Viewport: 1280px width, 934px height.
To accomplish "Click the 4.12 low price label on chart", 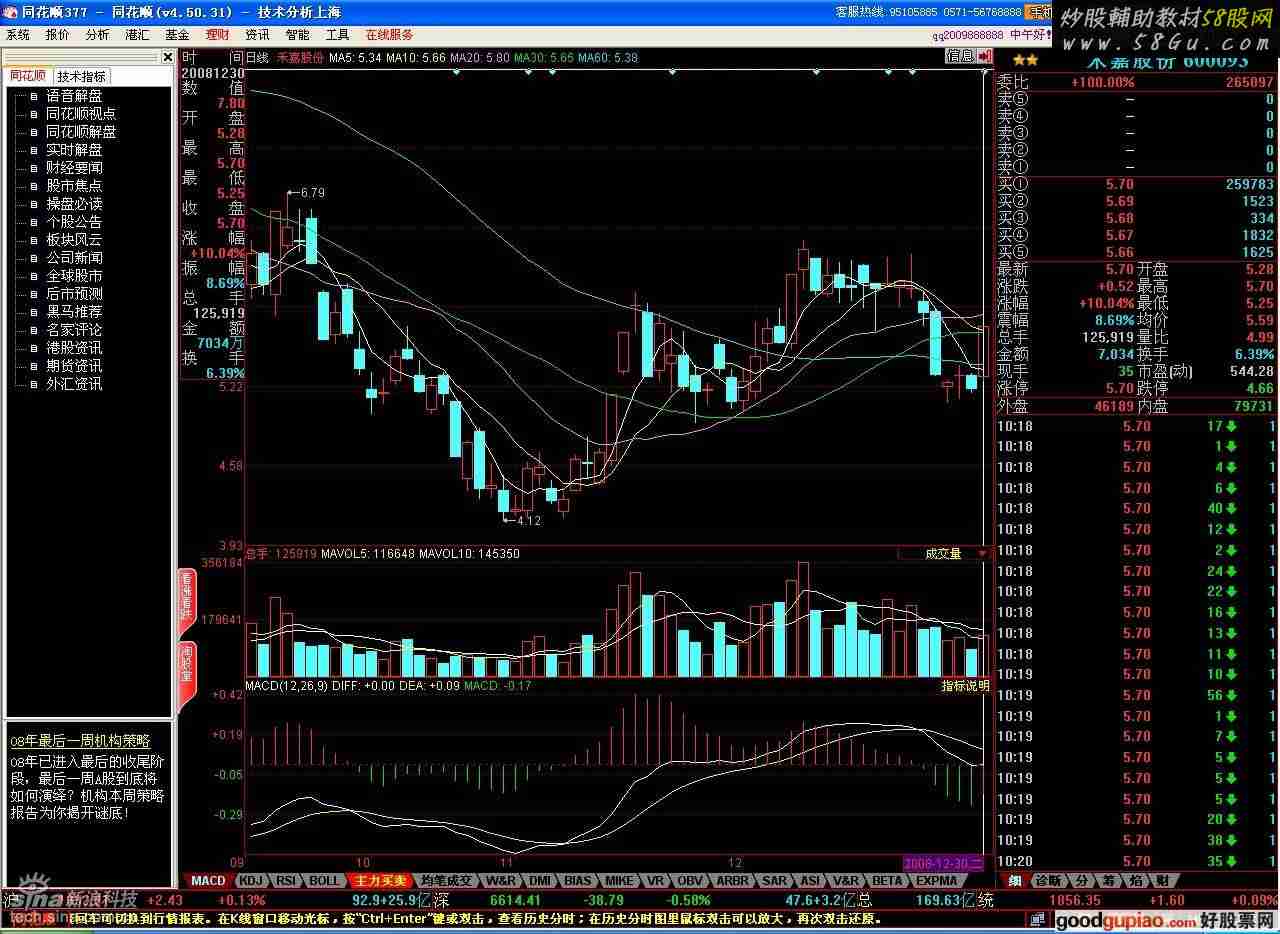I will click(528, 520).
